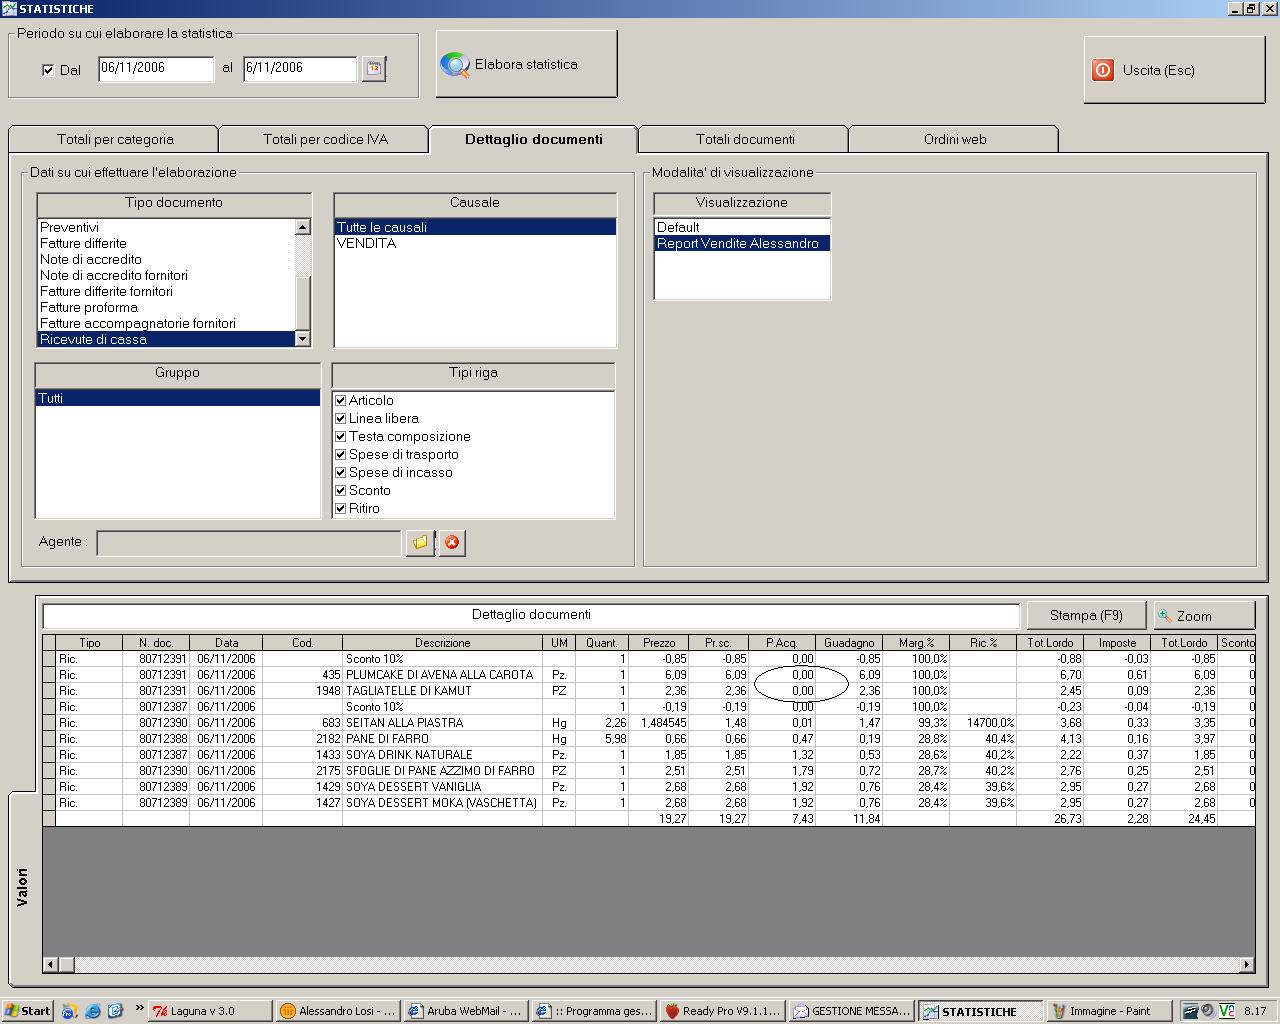Clear agent with red X icon
This screenshot has height=1024, width=1280.
pyautogui.click(x=452, y=542)
